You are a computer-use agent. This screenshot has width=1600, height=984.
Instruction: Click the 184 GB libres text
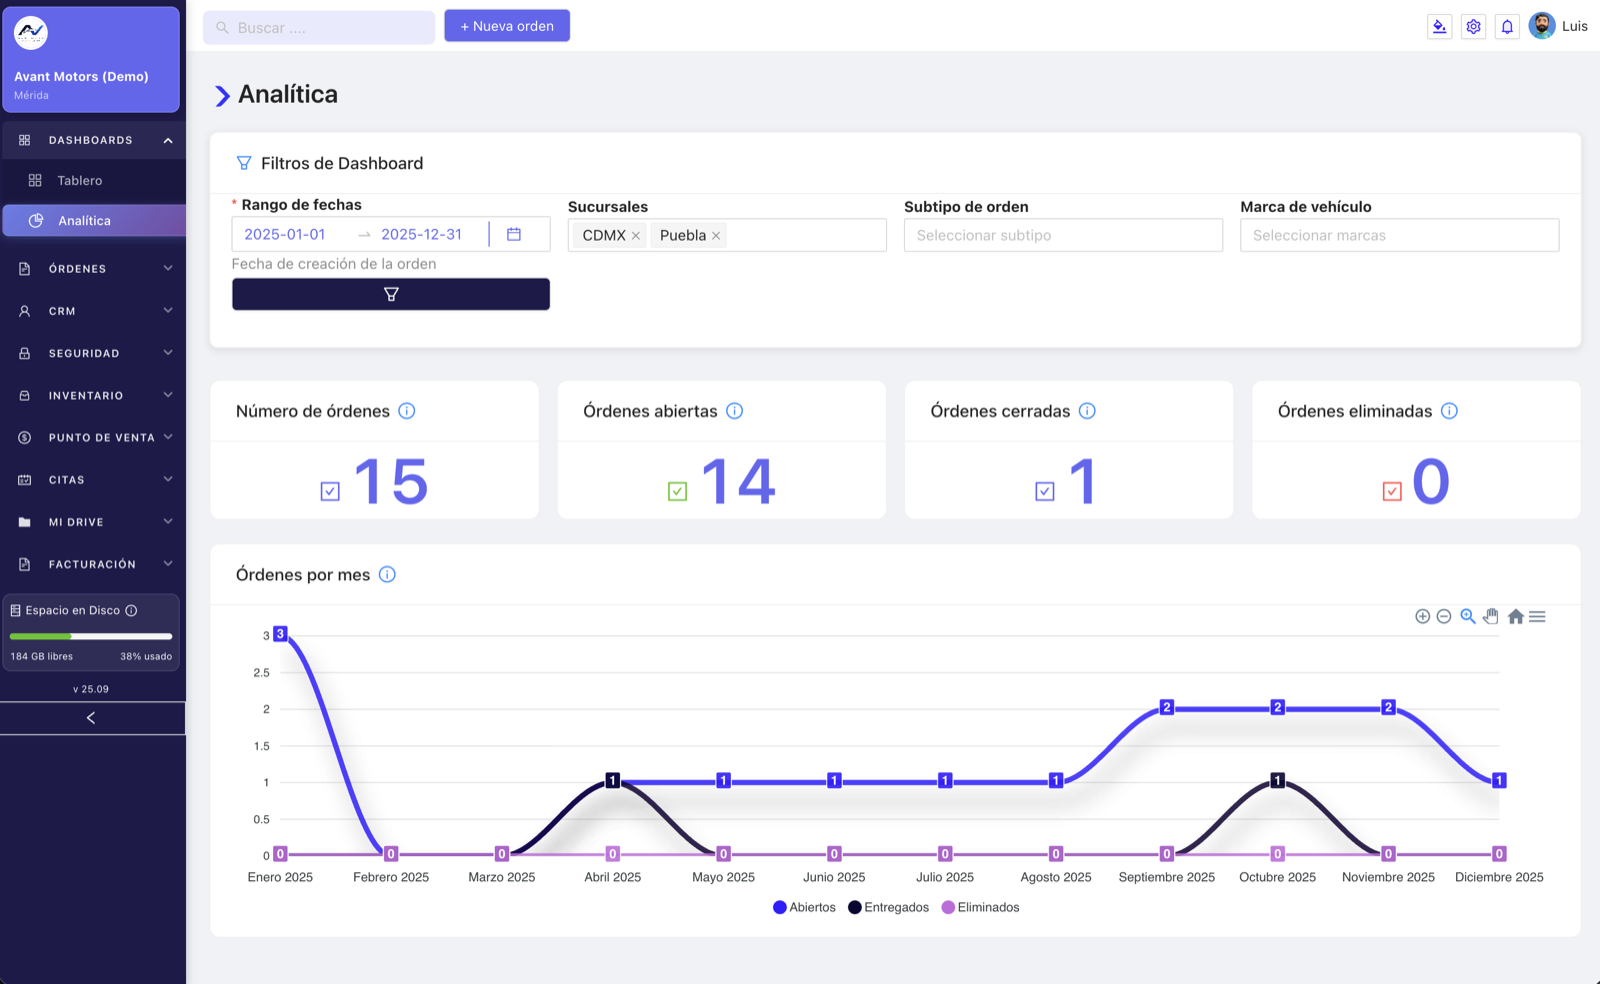point(42,657)
